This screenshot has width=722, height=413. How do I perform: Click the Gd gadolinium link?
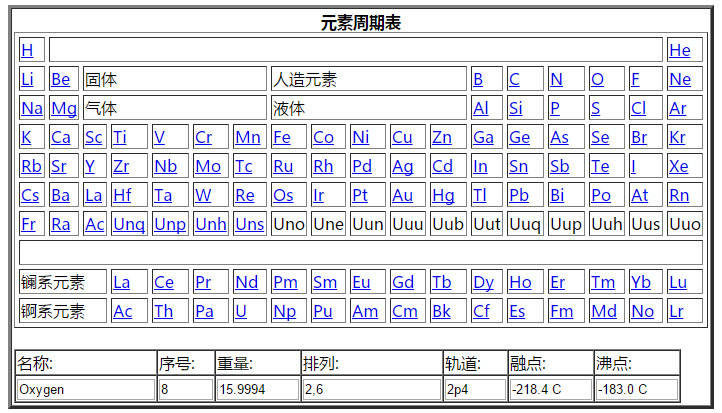click(x=403, y=282)
